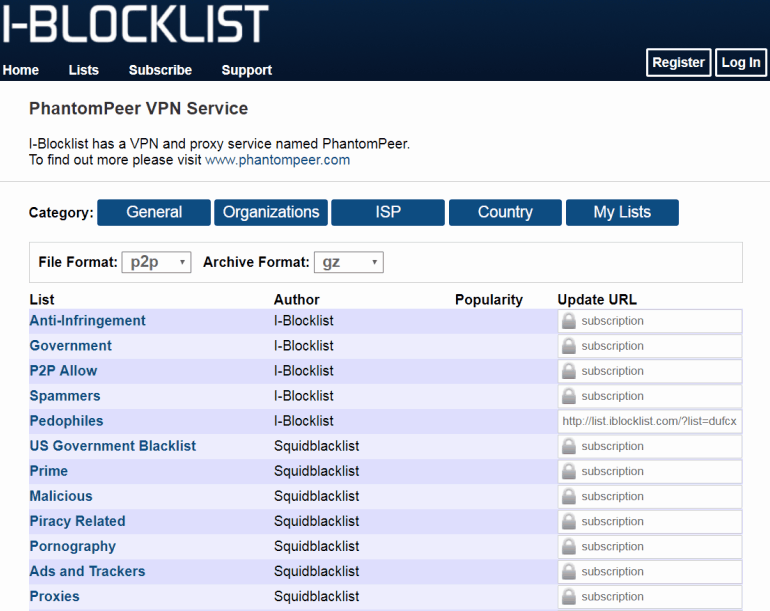
Task: Click the lock icon in Pornography row
Action: click(569, 546)
